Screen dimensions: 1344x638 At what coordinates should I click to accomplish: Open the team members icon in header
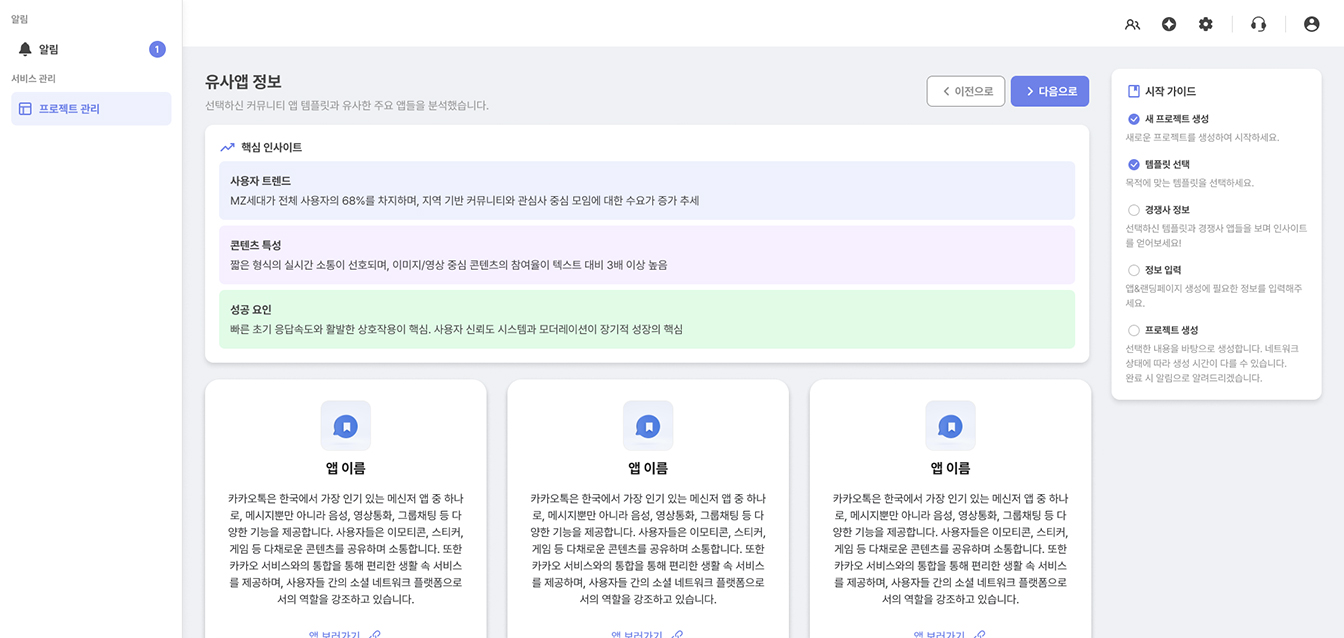[1132, 23]
